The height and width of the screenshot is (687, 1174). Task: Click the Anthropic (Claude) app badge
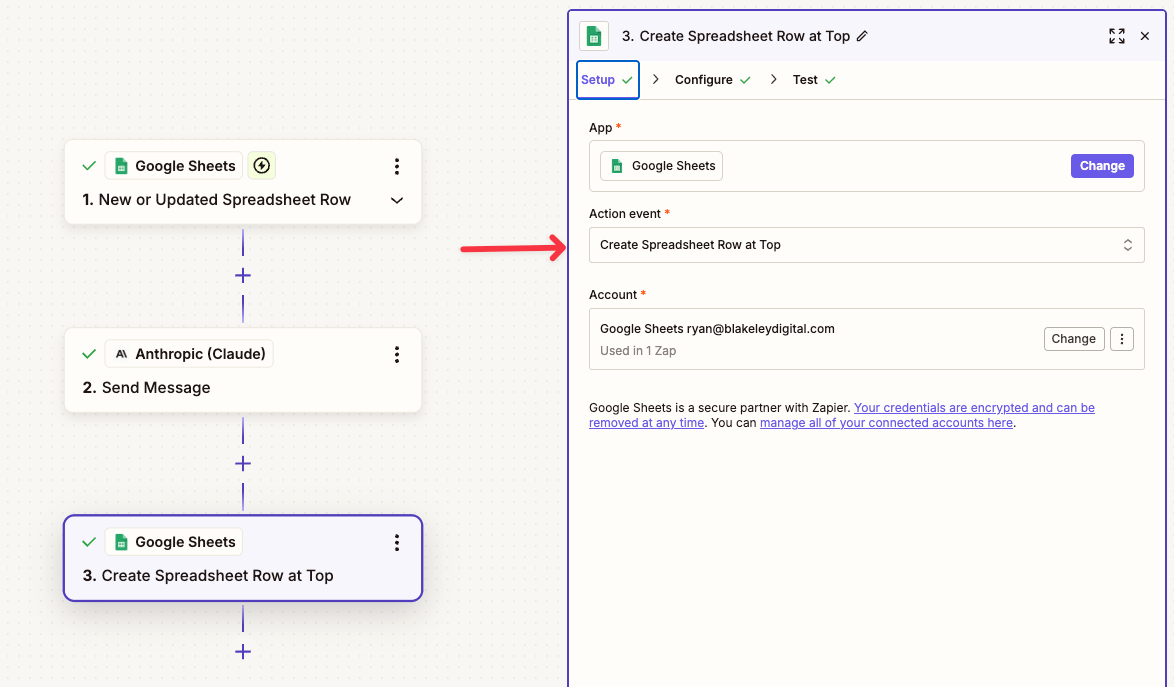click(189, 354)
